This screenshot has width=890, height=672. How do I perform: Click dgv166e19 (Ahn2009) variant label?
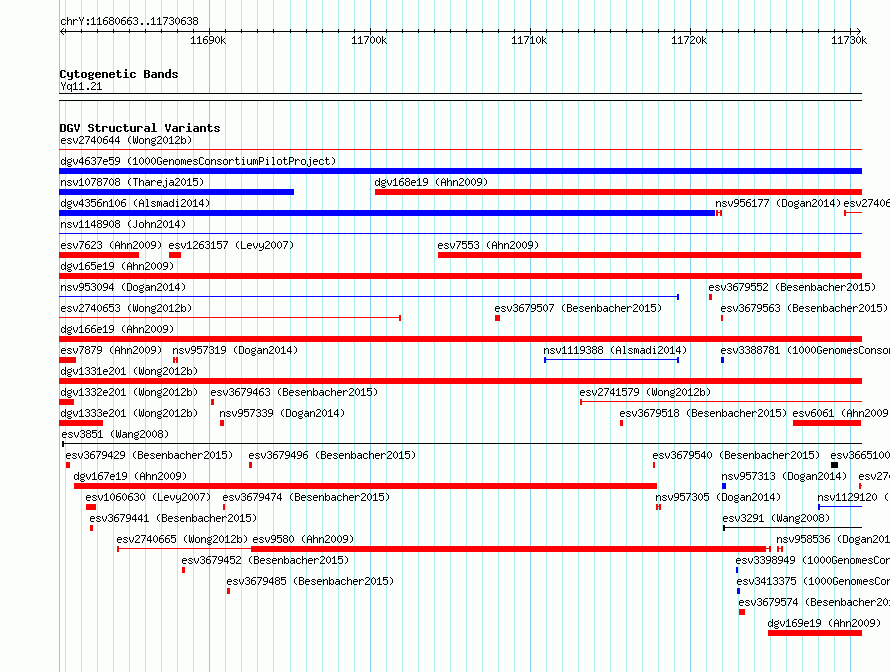(x=117, y=329)
